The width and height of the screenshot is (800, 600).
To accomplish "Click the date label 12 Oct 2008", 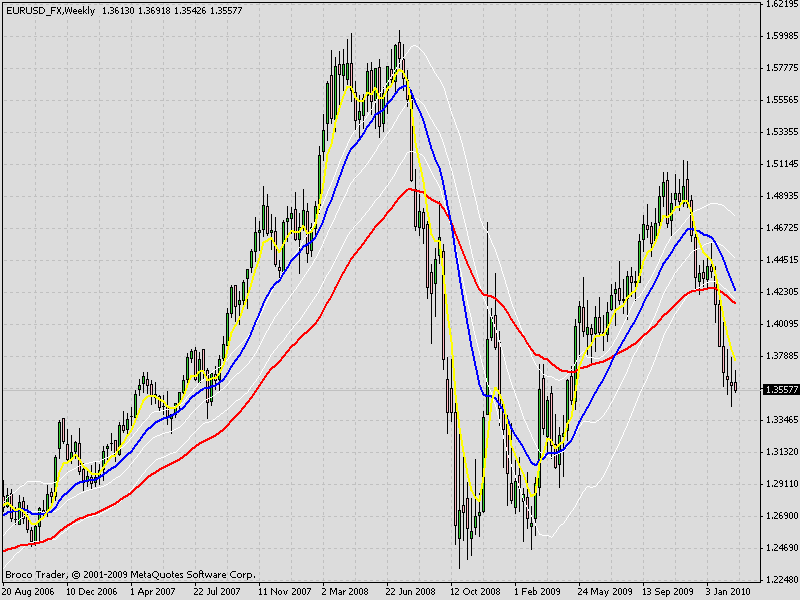I will click(x=475, y=592).
